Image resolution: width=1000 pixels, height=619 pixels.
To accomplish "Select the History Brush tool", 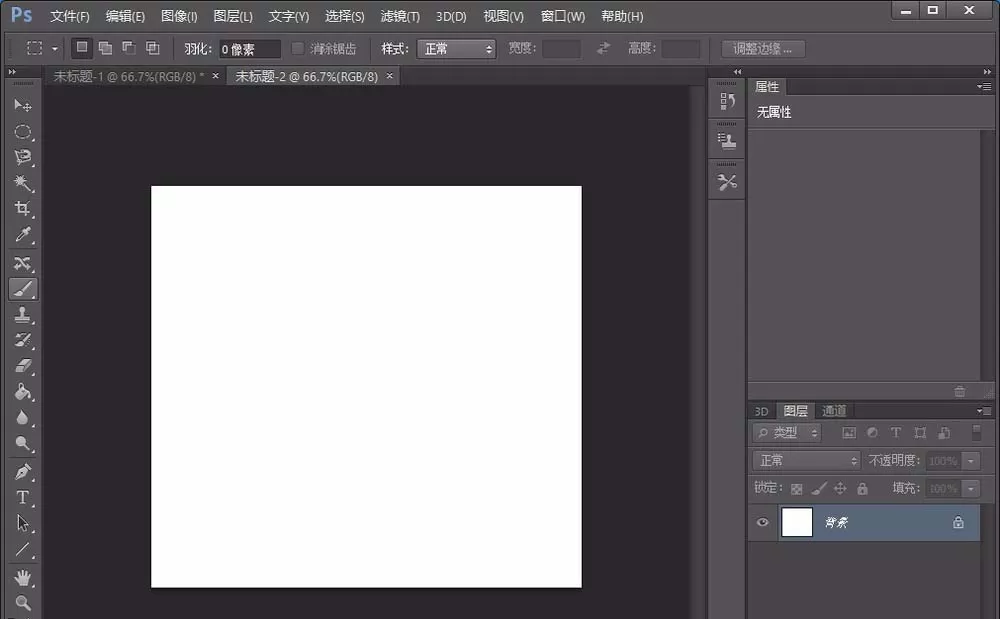I will pos(23,340).
